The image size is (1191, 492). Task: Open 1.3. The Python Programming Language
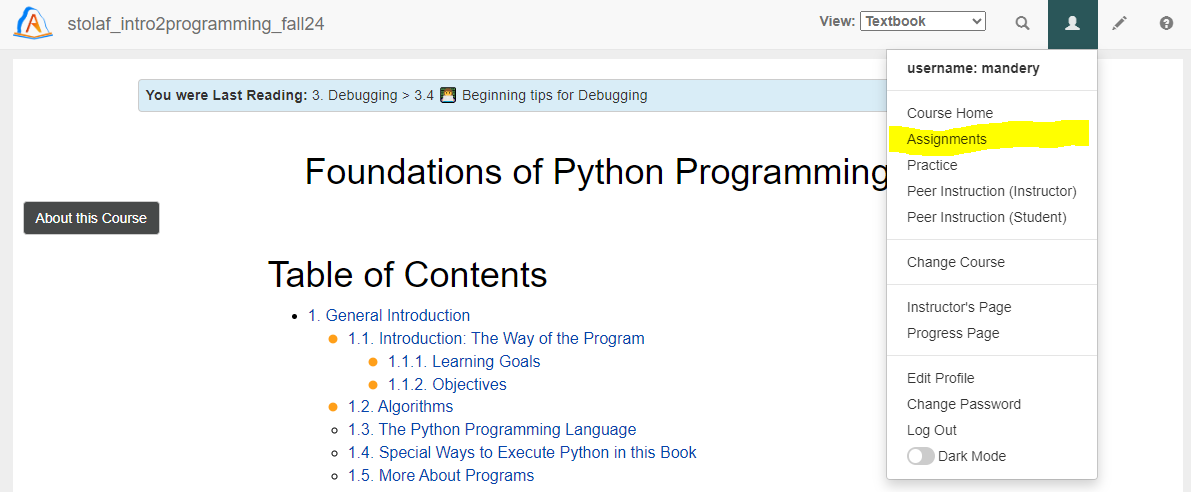(492, 430)
